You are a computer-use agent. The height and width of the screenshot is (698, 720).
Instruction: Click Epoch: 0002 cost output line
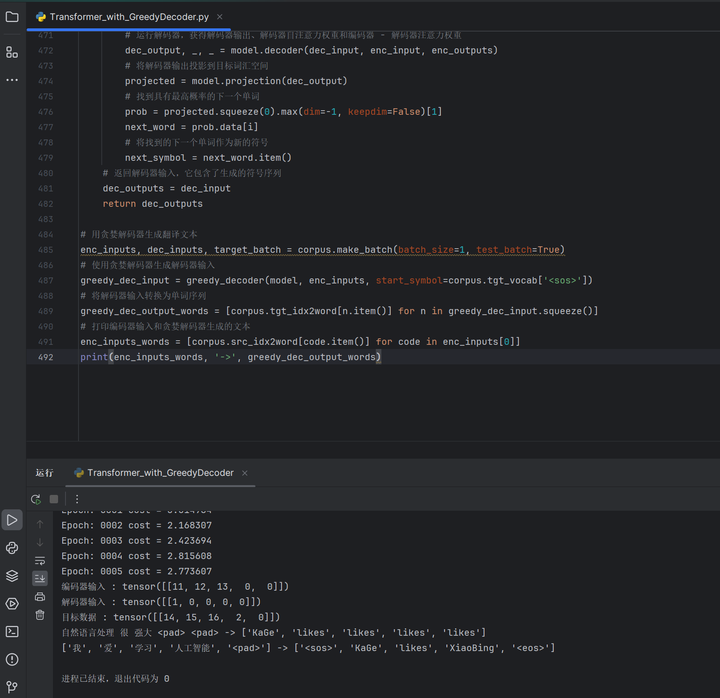(136, 525)
